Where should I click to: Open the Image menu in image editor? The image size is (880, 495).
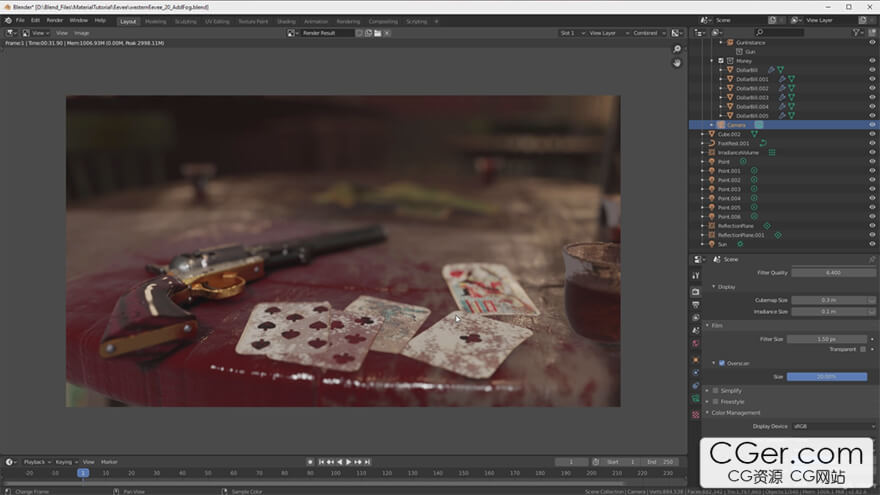pos(82,33)
